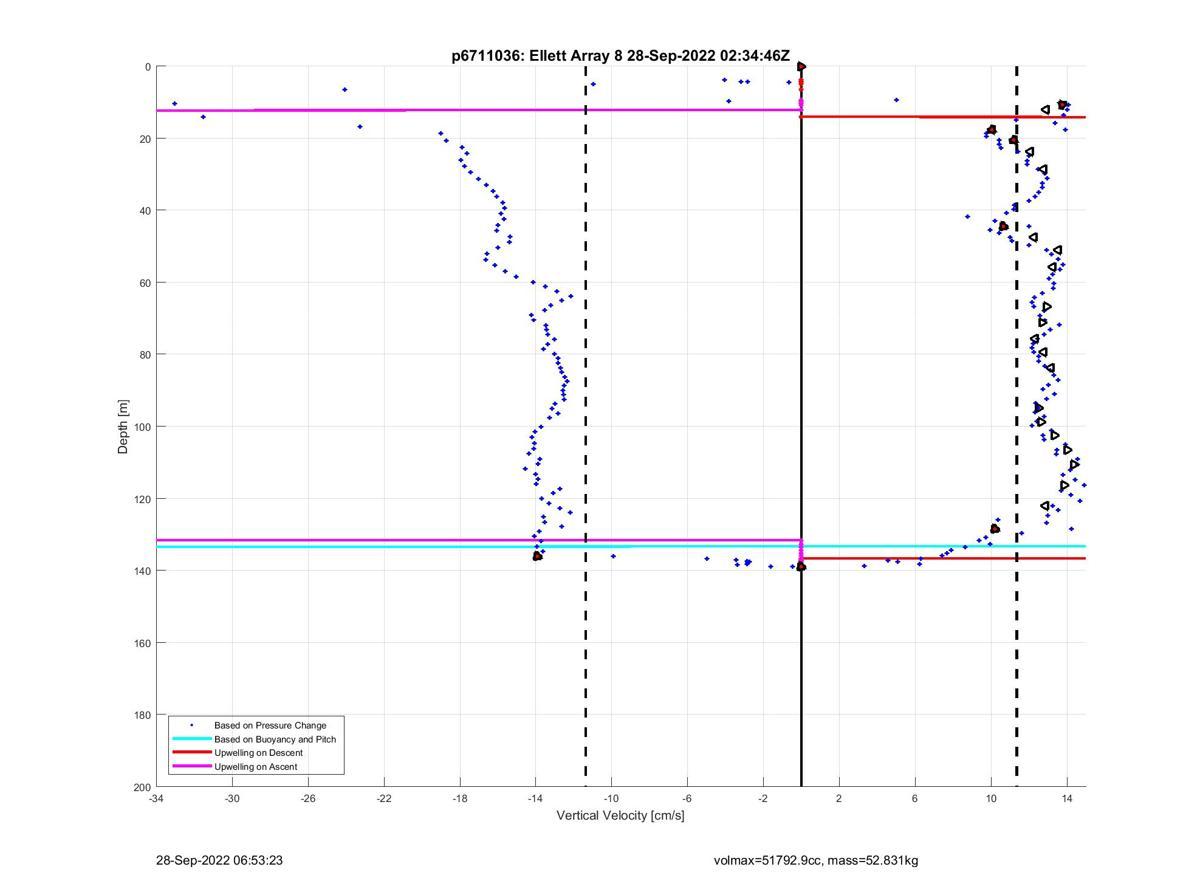Click the x-axis tick label -18
The width and height of the screenshot is (1200, 885).
(x=460, y=798)
